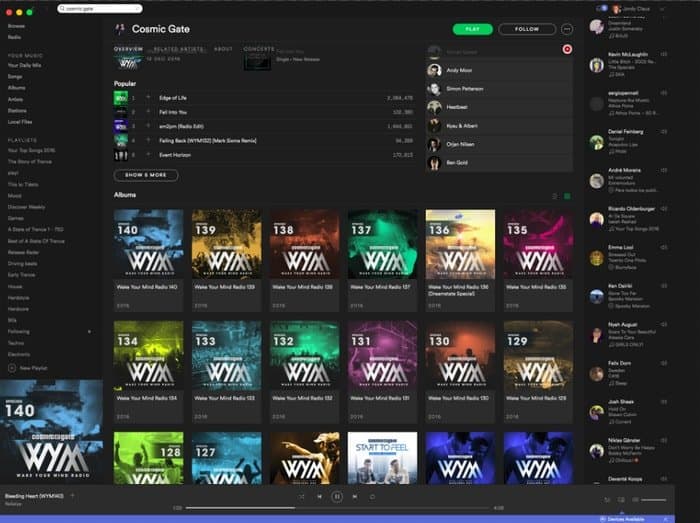Image resolution: width=700 pixels, height=523 pixels.
Task: Add Edge of Life to library
Action: [x=148, y=97]
